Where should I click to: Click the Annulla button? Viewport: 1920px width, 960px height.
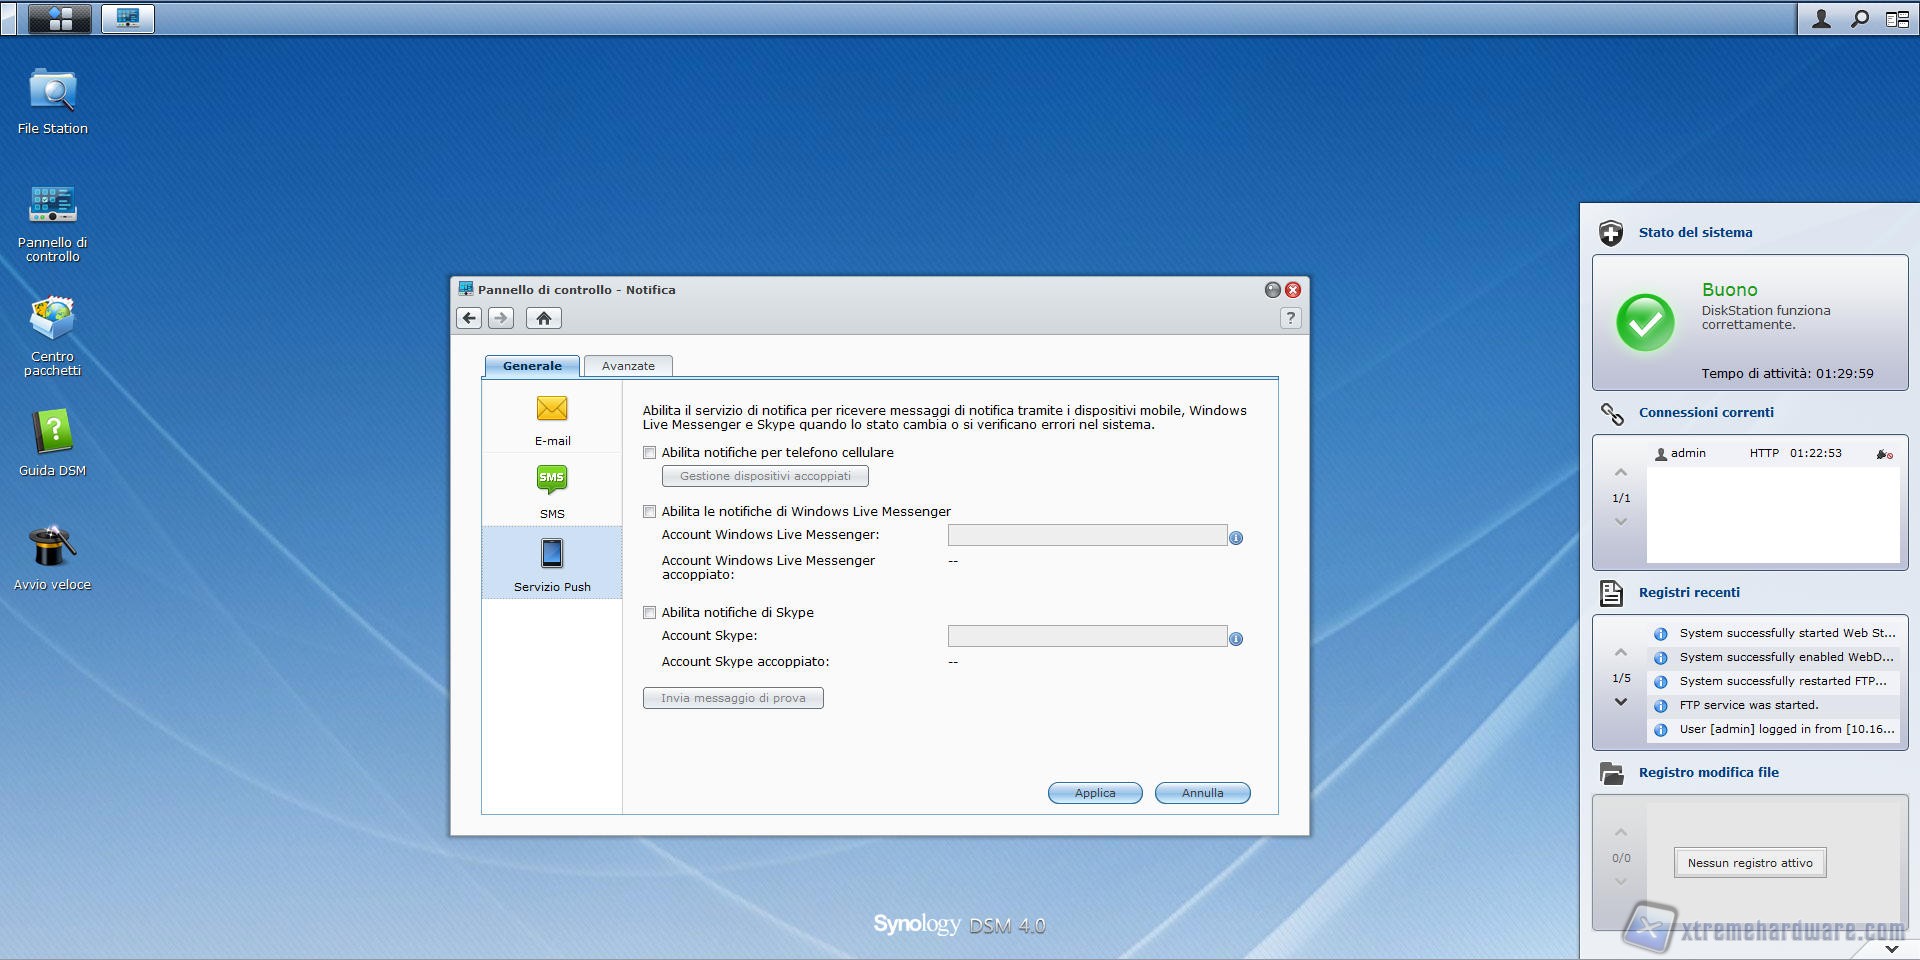point(1202,793)
